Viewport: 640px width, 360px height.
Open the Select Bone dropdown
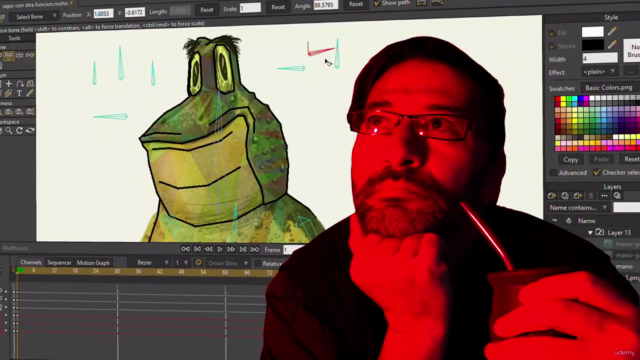pyautogui.click(x=35, y=16)
